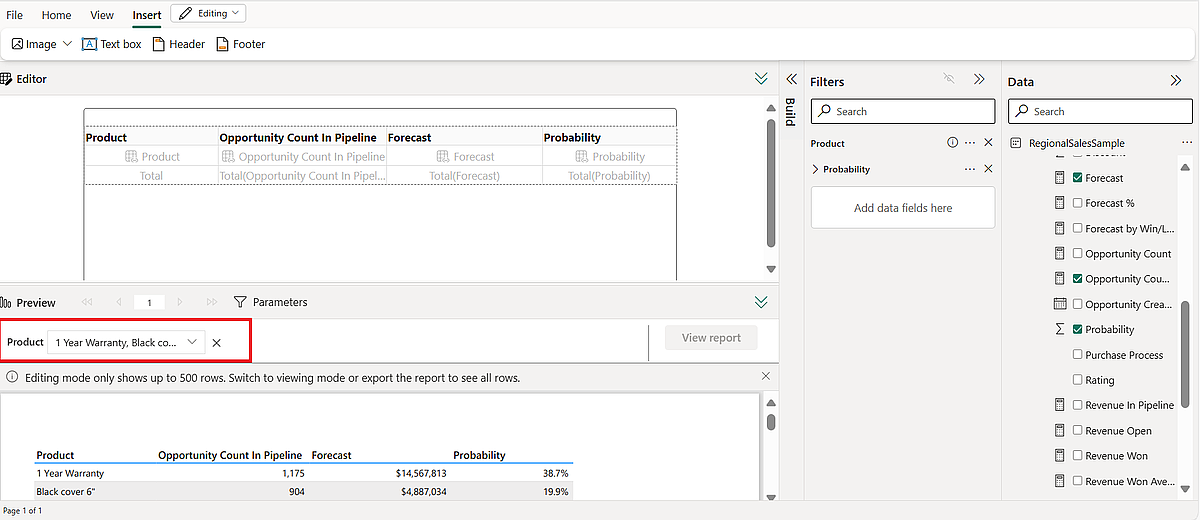Go to previous page of preview
Screen dimensions: 1200x520
[x=119, y=302]
